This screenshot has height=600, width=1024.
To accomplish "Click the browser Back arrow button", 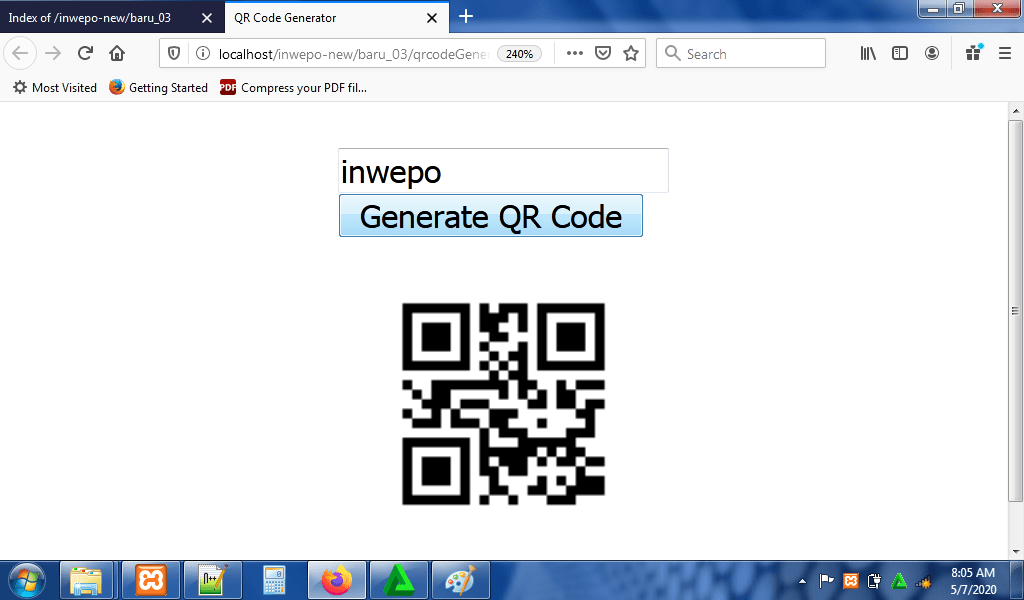I will click(x=20, y=54).
